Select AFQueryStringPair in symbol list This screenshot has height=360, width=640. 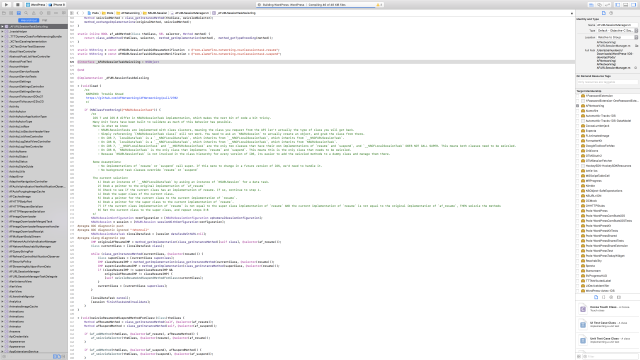coord(21,251)
